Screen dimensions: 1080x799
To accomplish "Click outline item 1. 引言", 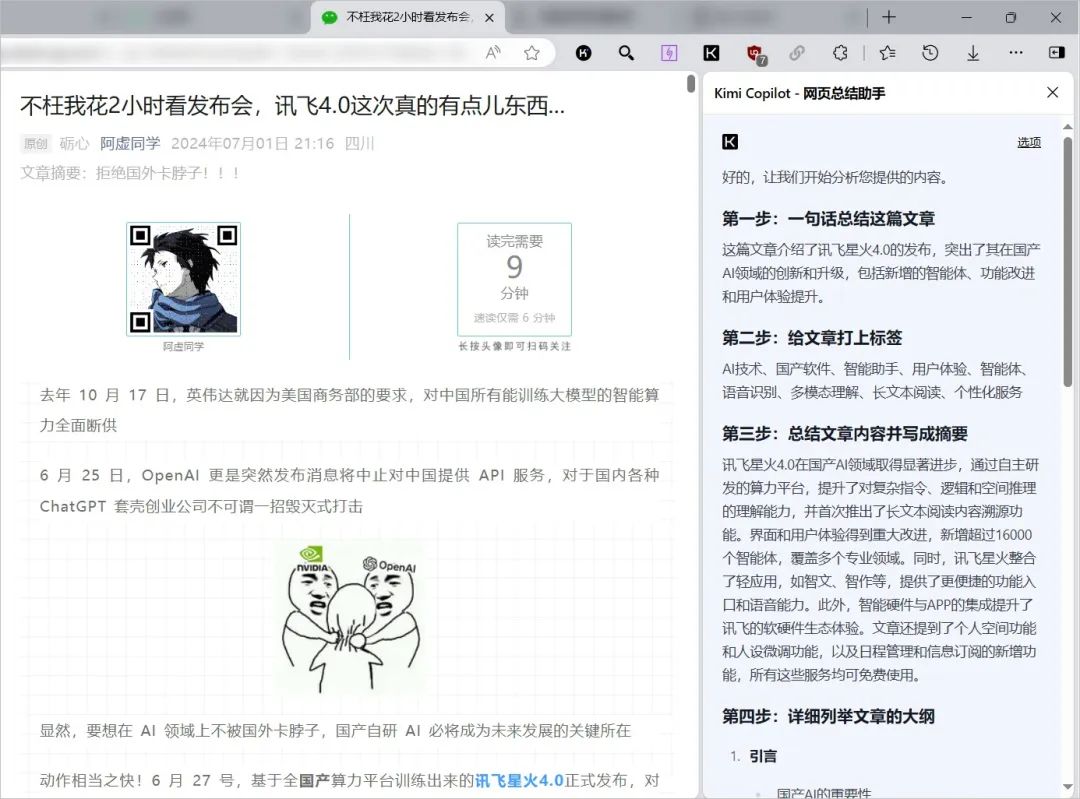I will click(x=754, y=756).
